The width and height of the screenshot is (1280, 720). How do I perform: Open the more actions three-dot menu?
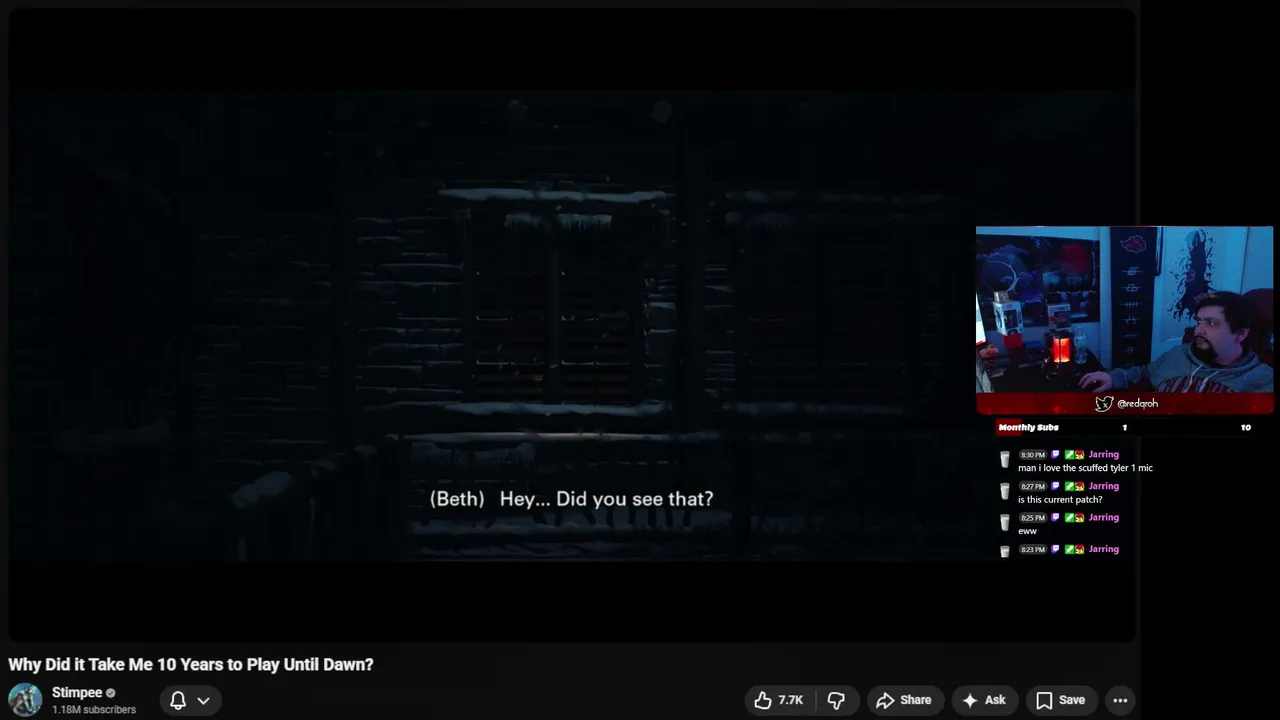click(1120, 700)
